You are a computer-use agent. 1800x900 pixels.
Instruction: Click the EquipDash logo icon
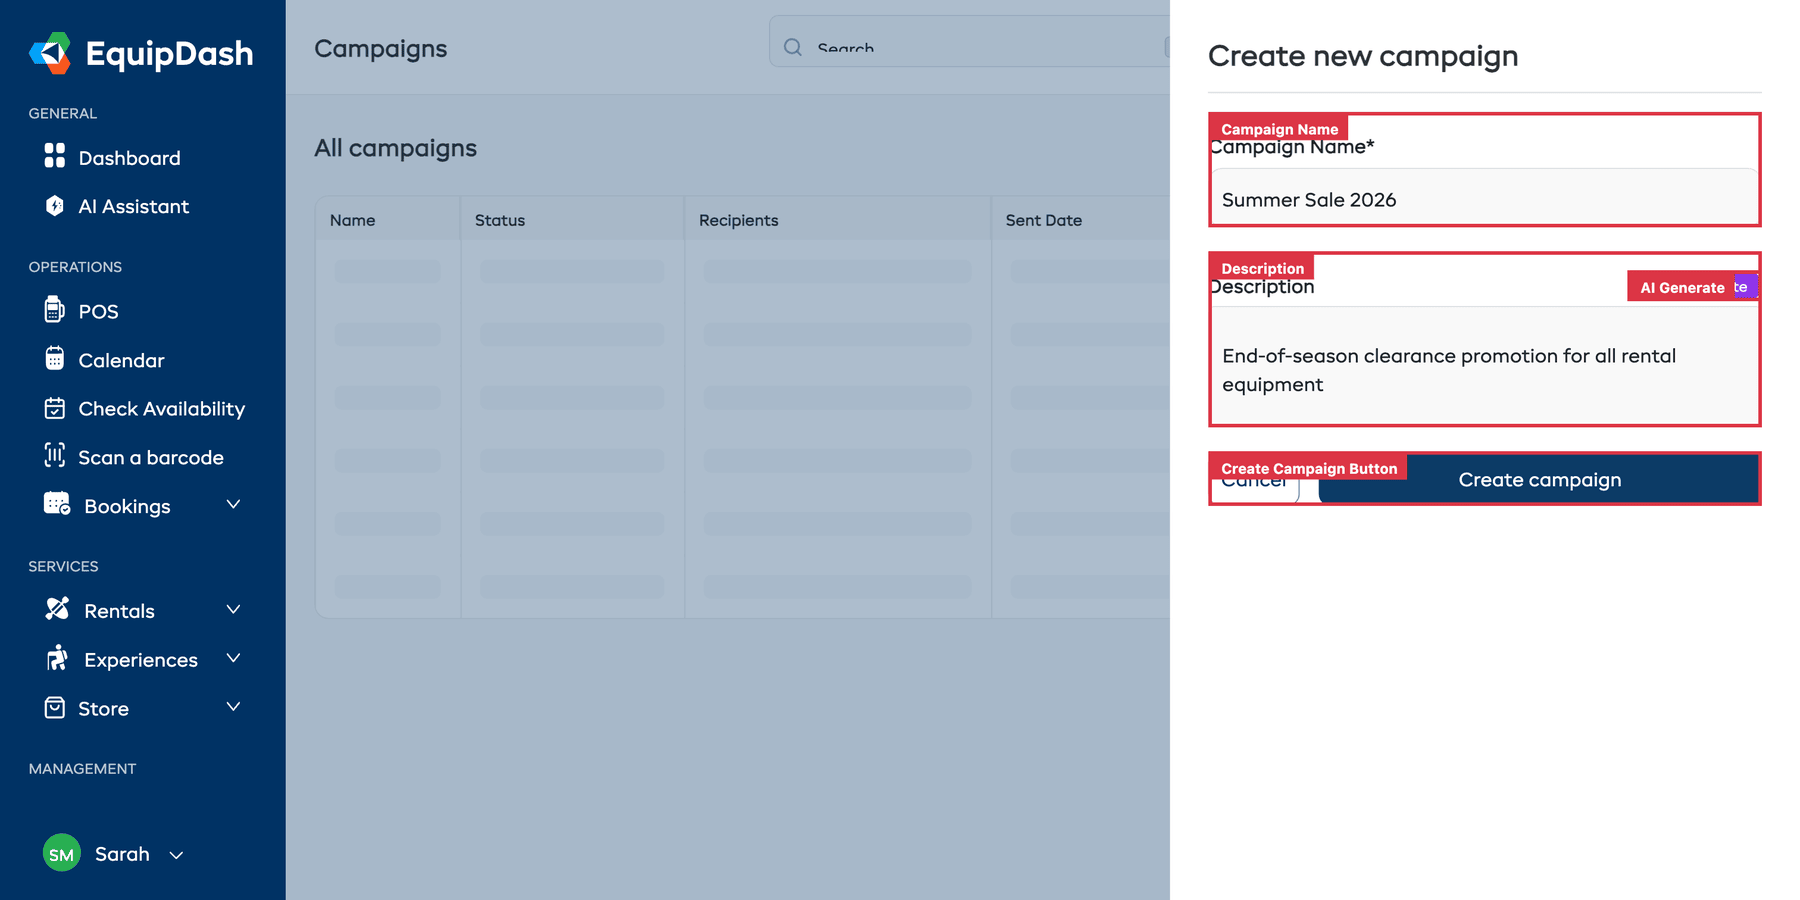(x=48, y=52)
